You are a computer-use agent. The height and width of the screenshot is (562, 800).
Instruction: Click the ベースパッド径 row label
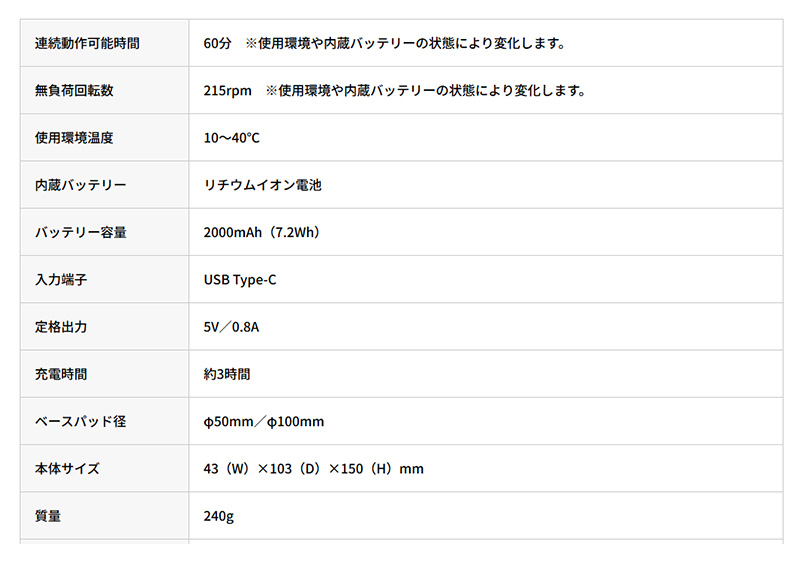(x=80, y=422)
